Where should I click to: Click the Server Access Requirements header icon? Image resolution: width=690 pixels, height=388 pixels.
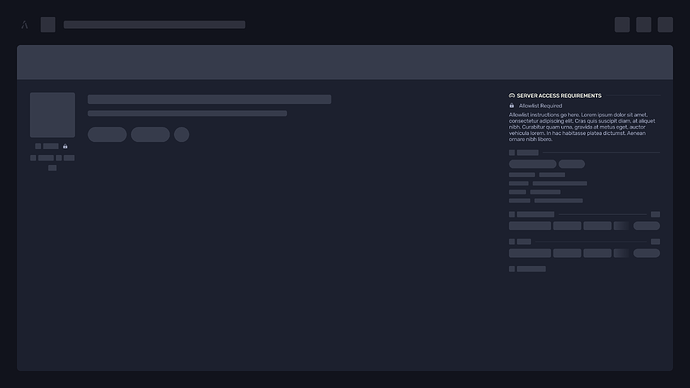512,95
